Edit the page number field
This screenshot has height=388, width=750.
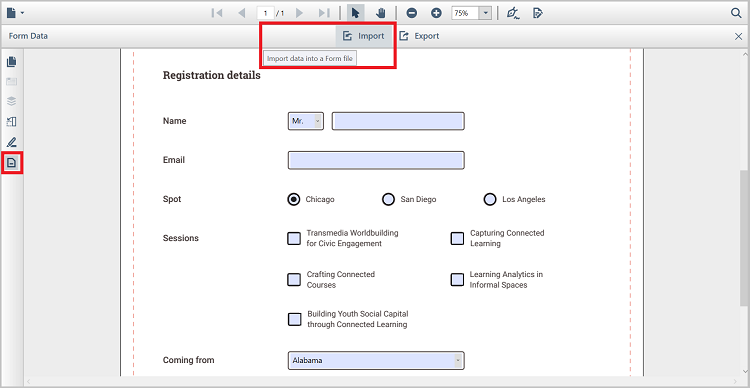265,13
